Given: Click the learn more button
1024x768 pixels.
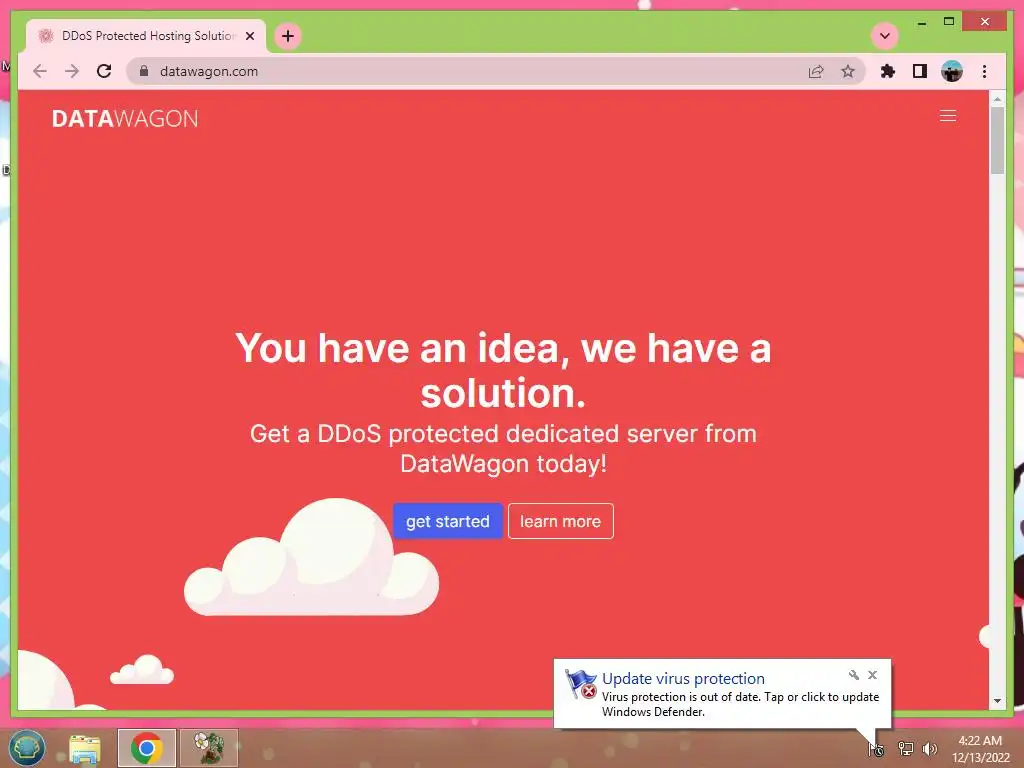Looking at the screenshot, I should pyautogui.click(x=560, y=521).
